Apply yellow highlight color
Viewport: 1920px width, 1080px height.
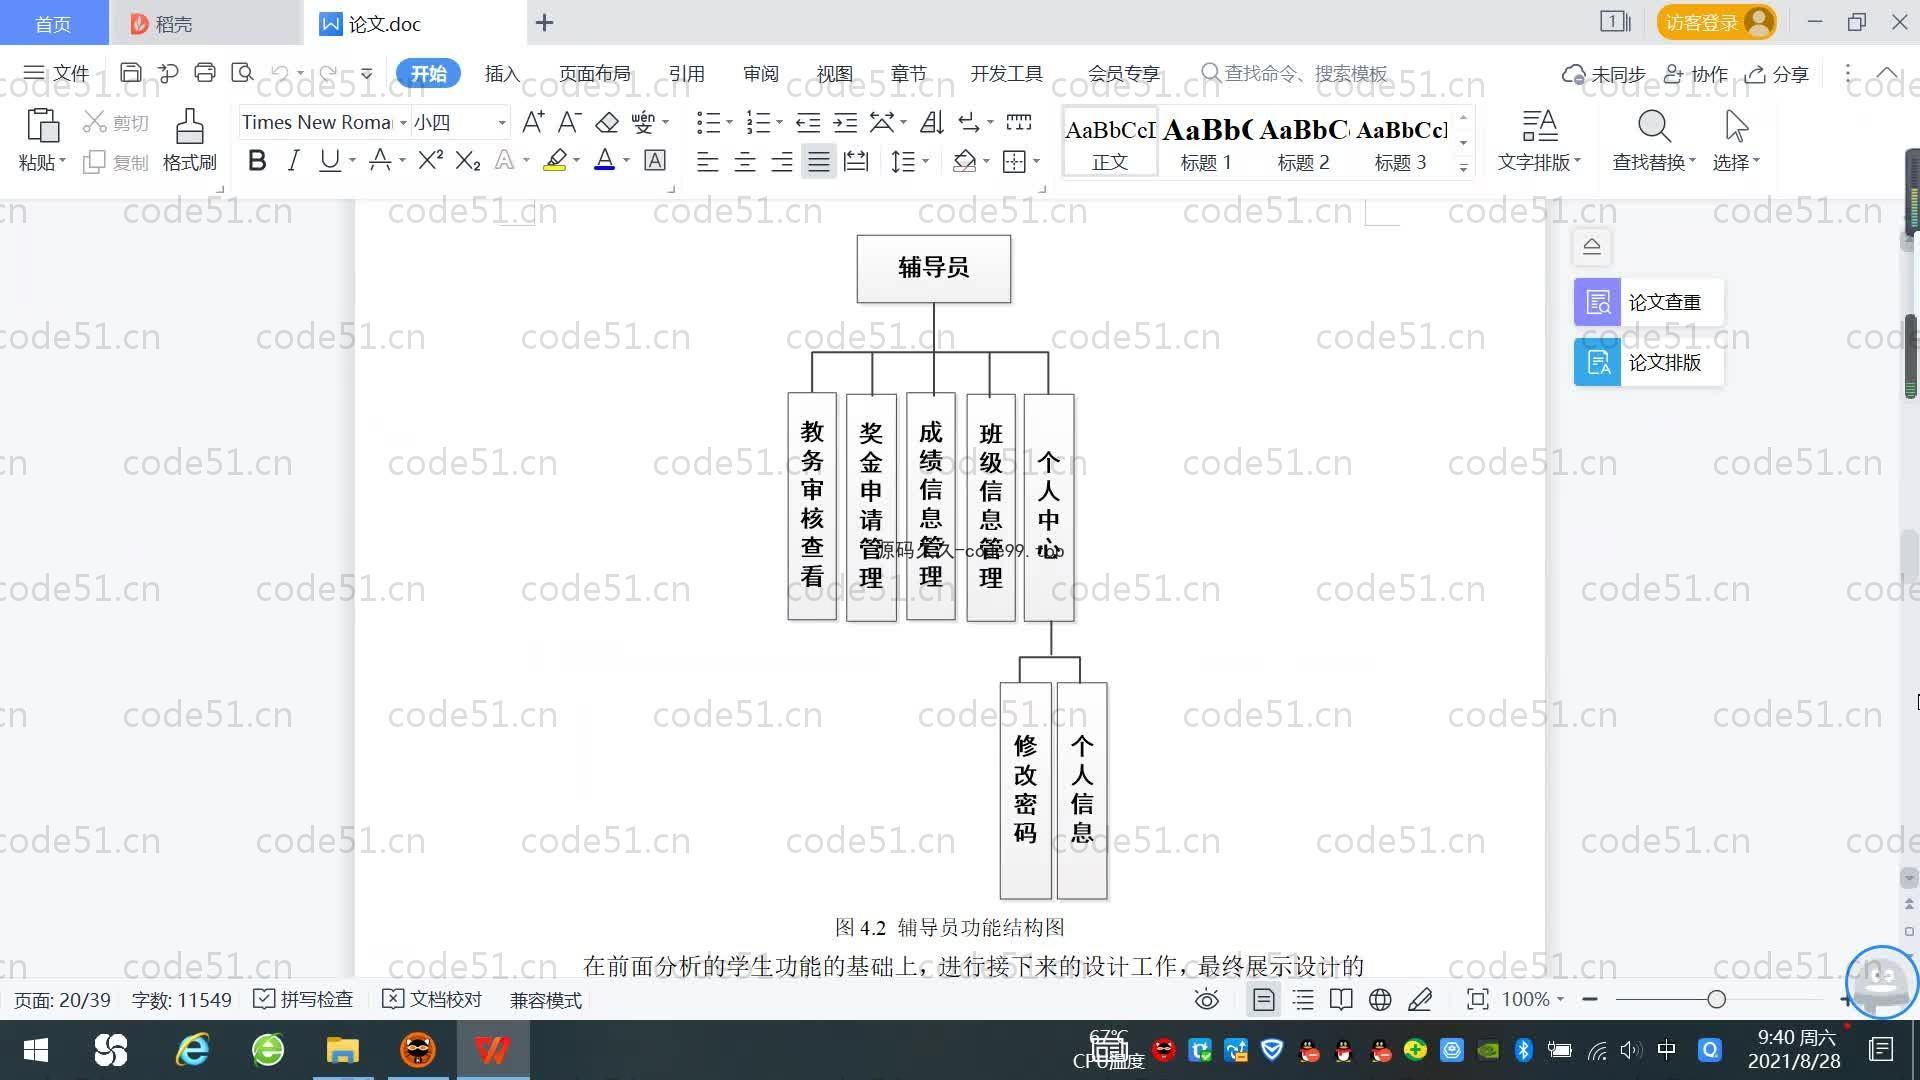pos(555,160)
